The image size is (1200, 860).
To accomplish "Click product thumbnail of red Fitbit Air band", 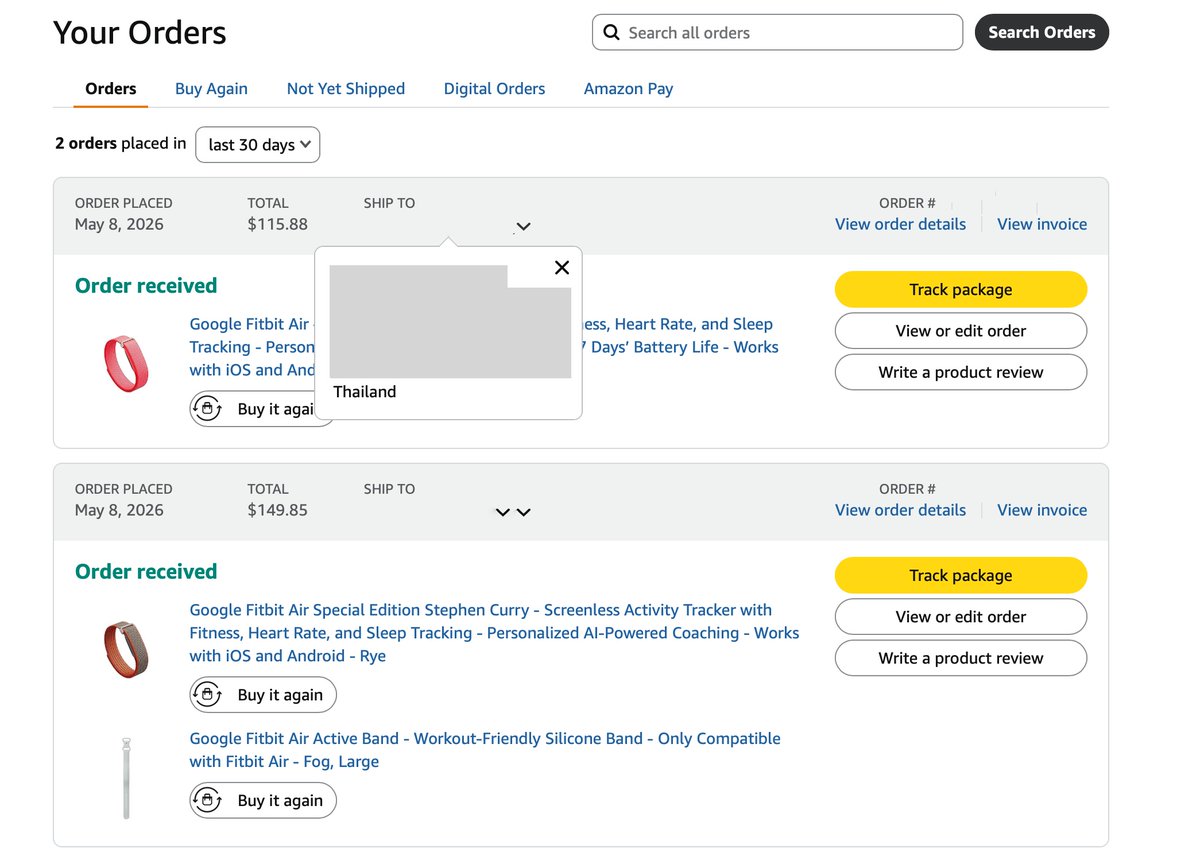I will click(x=125, y=364).
